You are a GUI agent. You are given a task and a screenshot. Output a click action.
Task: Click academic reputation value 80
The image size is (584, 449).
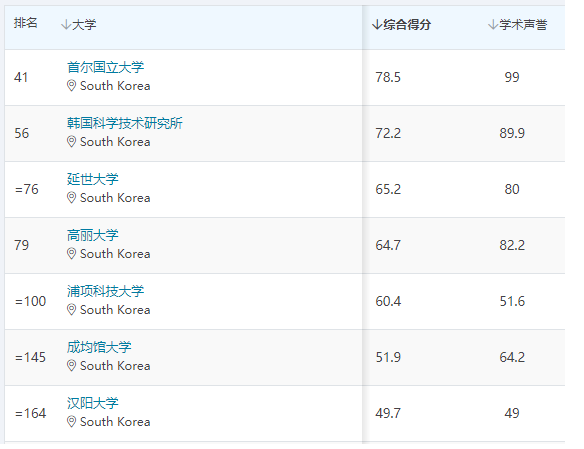pos(512,189)
